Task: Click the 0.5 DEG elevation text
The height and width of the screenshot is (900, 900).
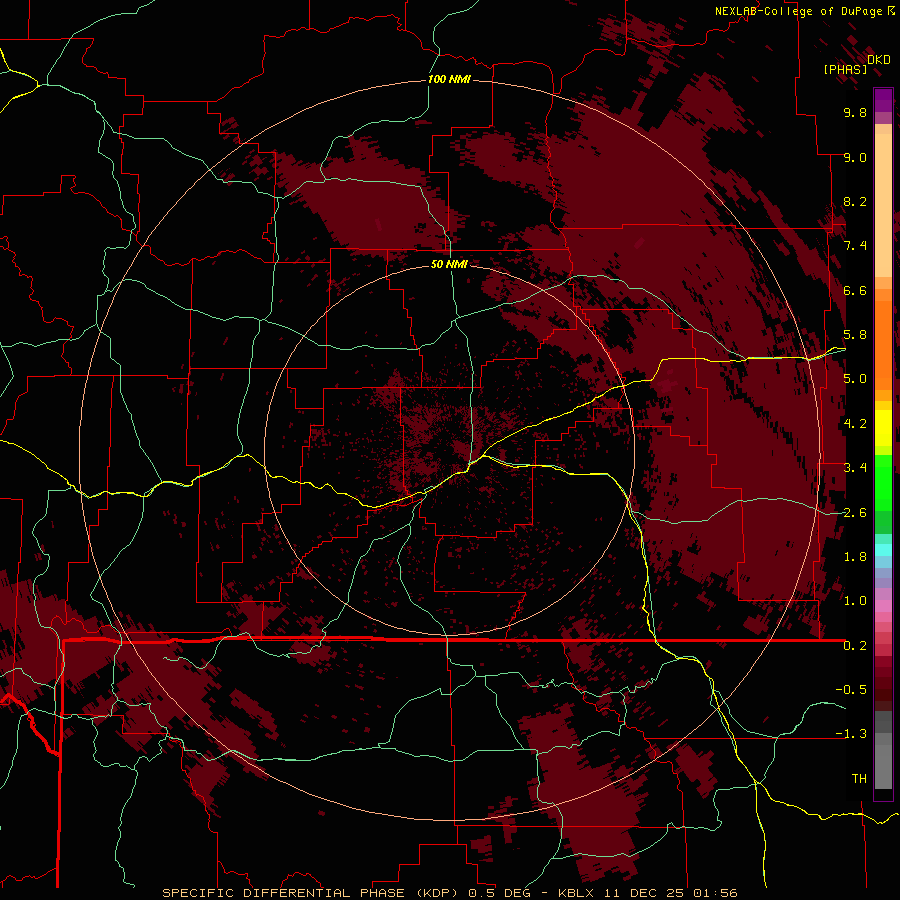Action: pos(499,893)
